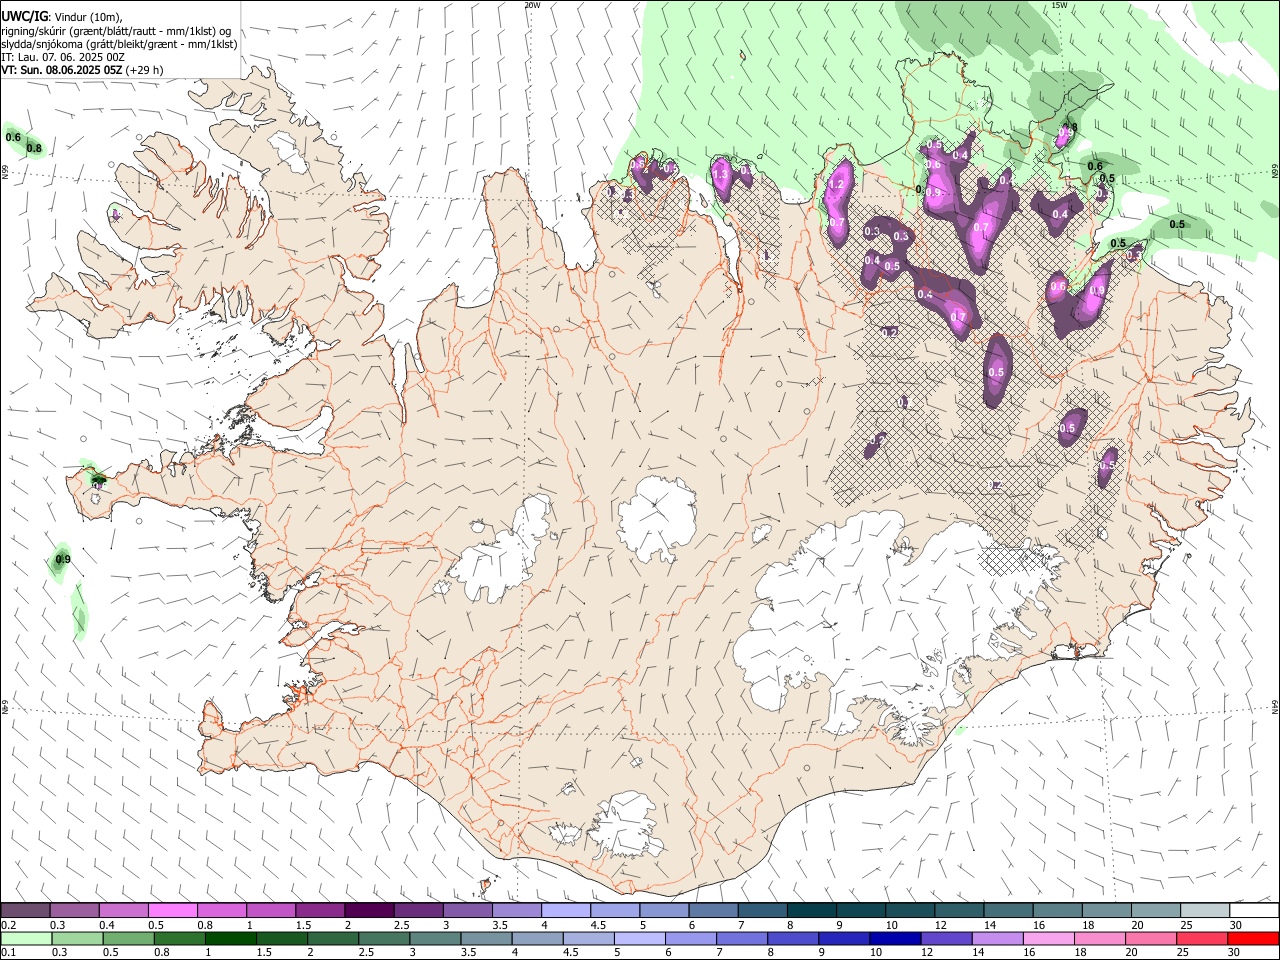Select red-pink swatch labeled 25 in lower legend
This screenshot has height=960, width=1280.
(x=1201, y=938)
